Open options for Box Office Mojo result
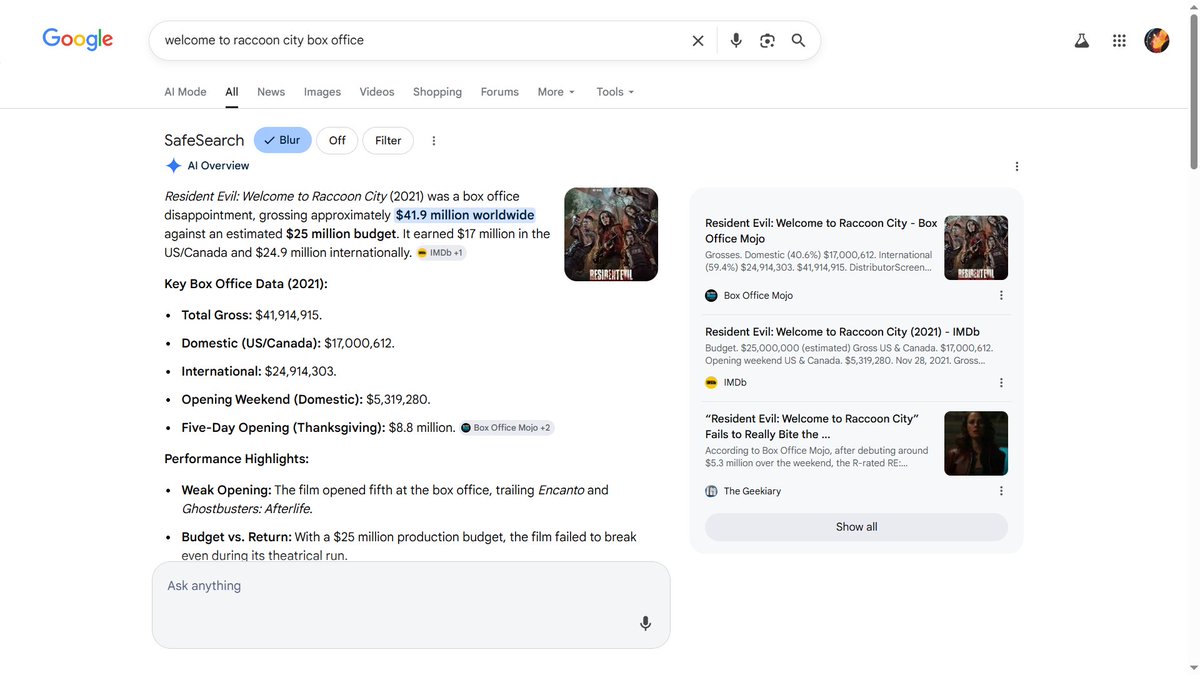This screenshot has width=1200, height=675. tap(1001, 296)
